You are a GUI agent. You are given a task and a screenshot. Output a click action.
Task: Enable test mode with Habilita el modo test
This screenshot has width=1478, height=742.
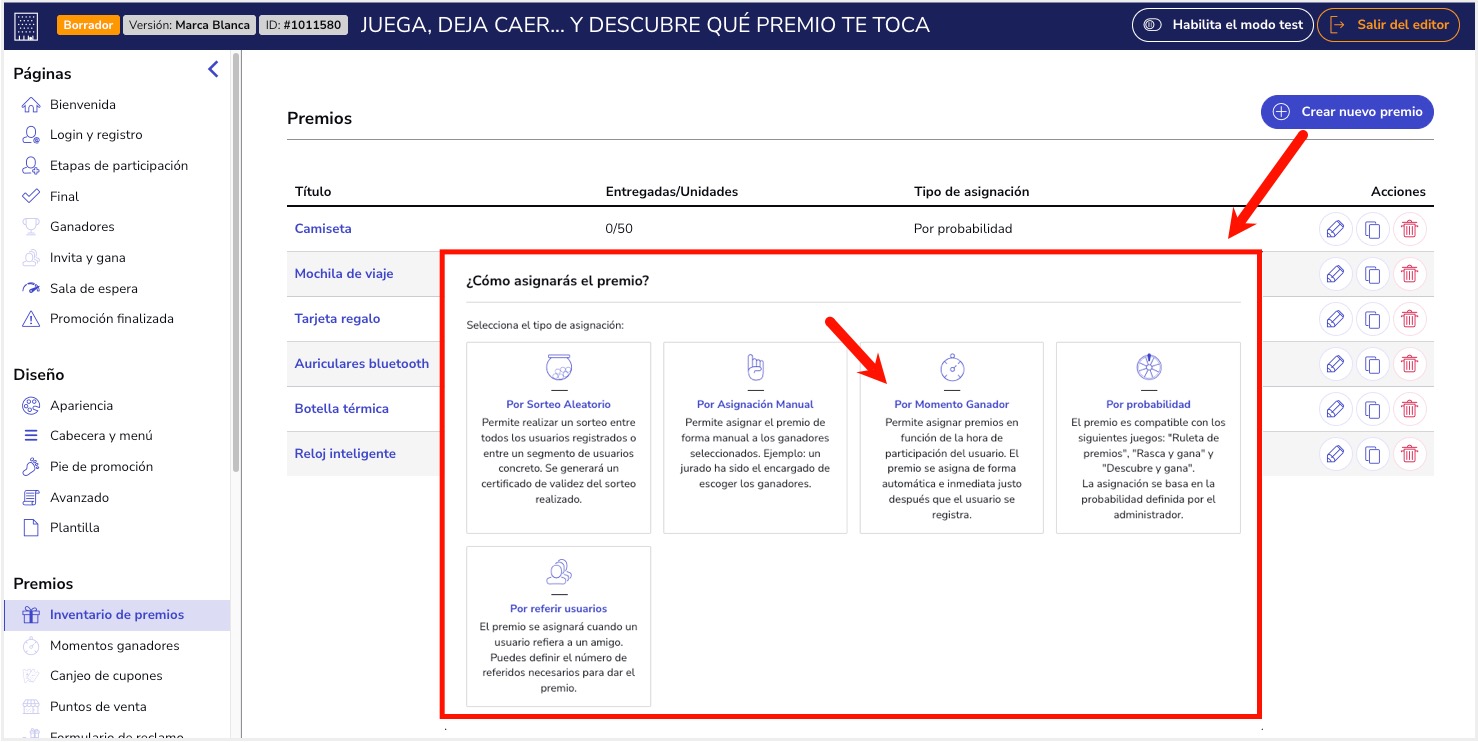(1222, 24)
